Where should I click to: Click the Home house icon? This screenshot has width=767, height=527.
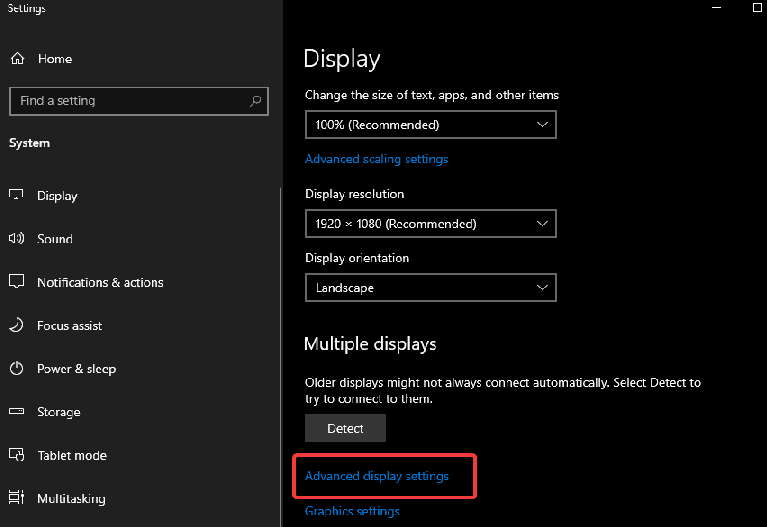point(18,59)
